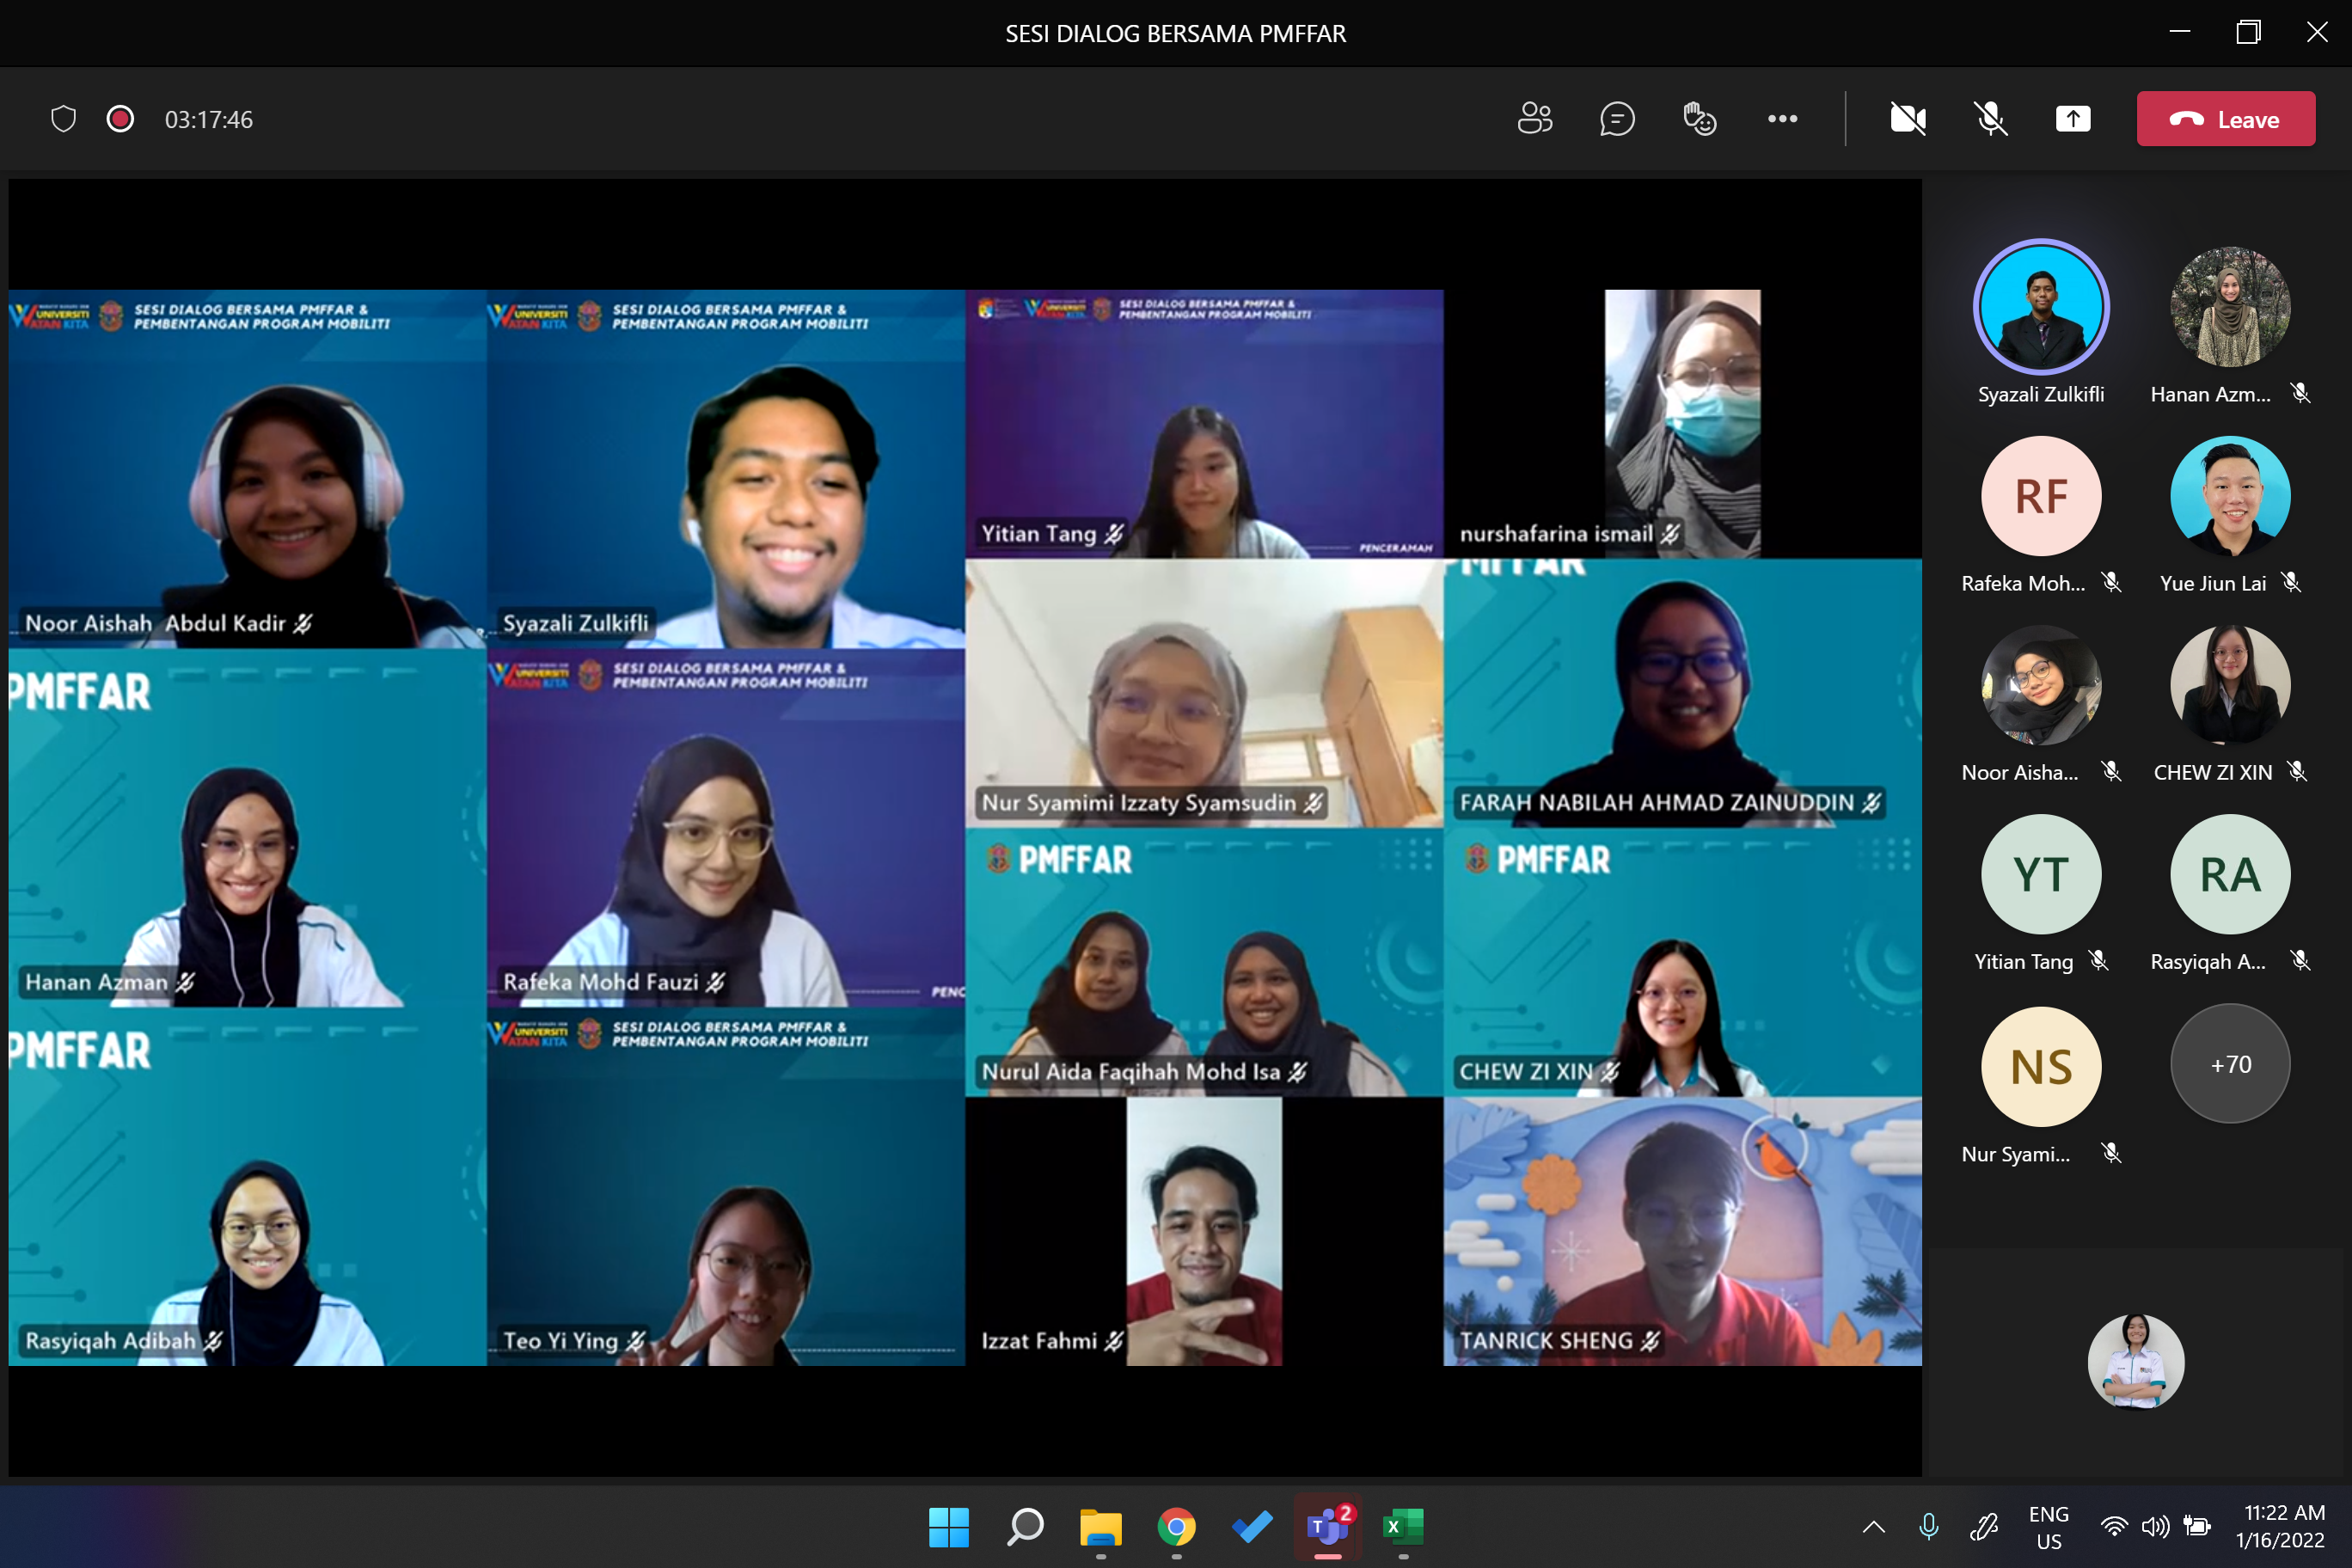Screen dimensions: 2352x1568
Task: Open the participants panel icon
Action: pyautogui.click(x=1534, y=119)
